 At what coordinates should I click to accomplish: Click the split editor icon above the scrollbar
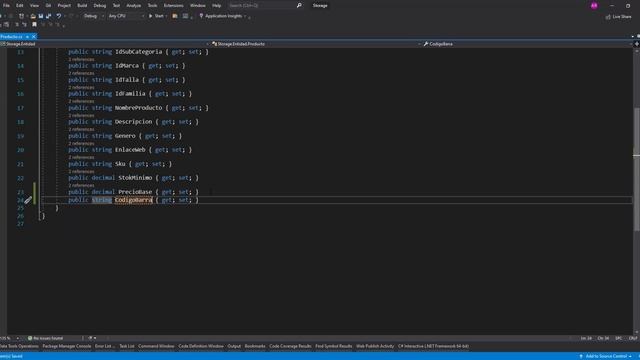tap(636, 44)
